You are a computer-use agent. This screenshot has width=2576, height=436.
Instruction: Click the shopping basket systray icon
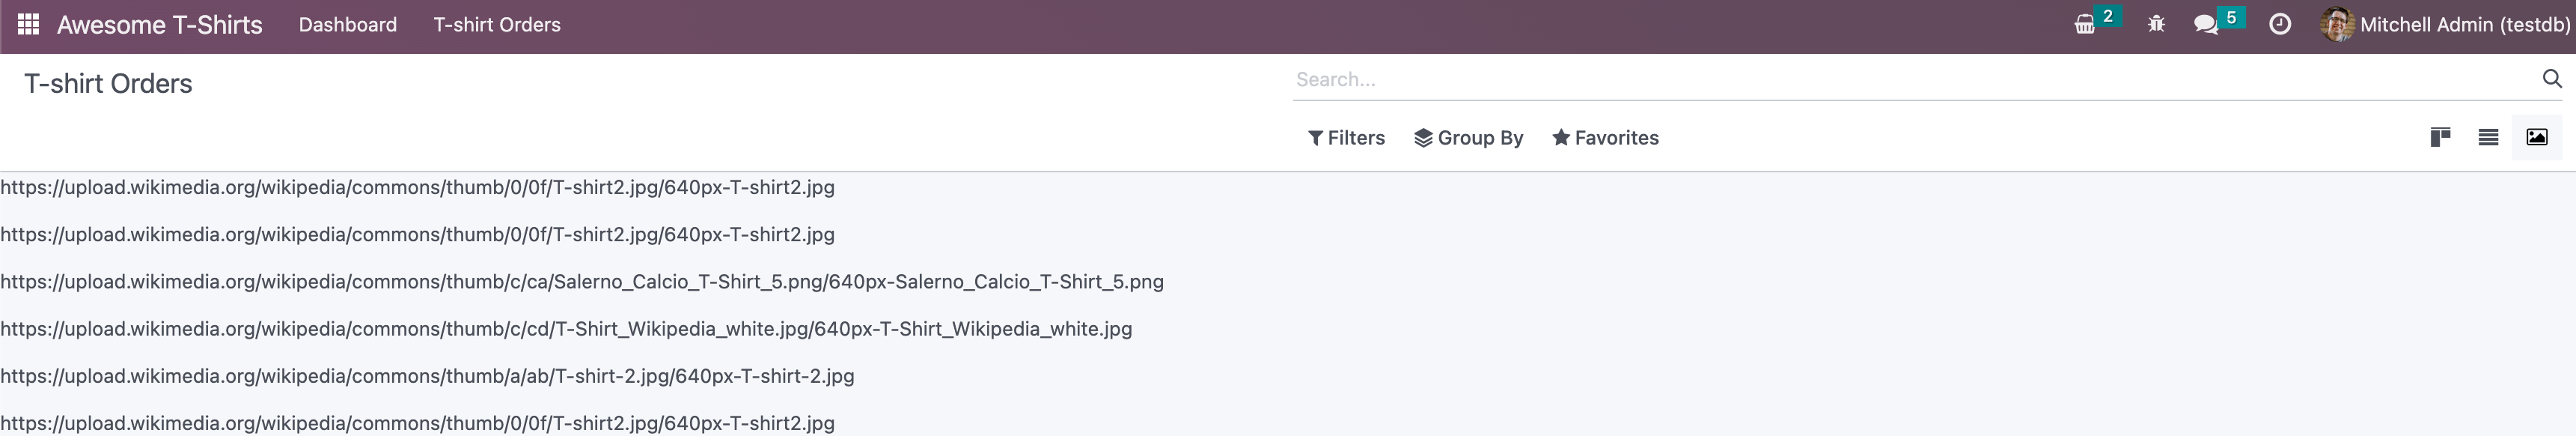coord(2085,25)
